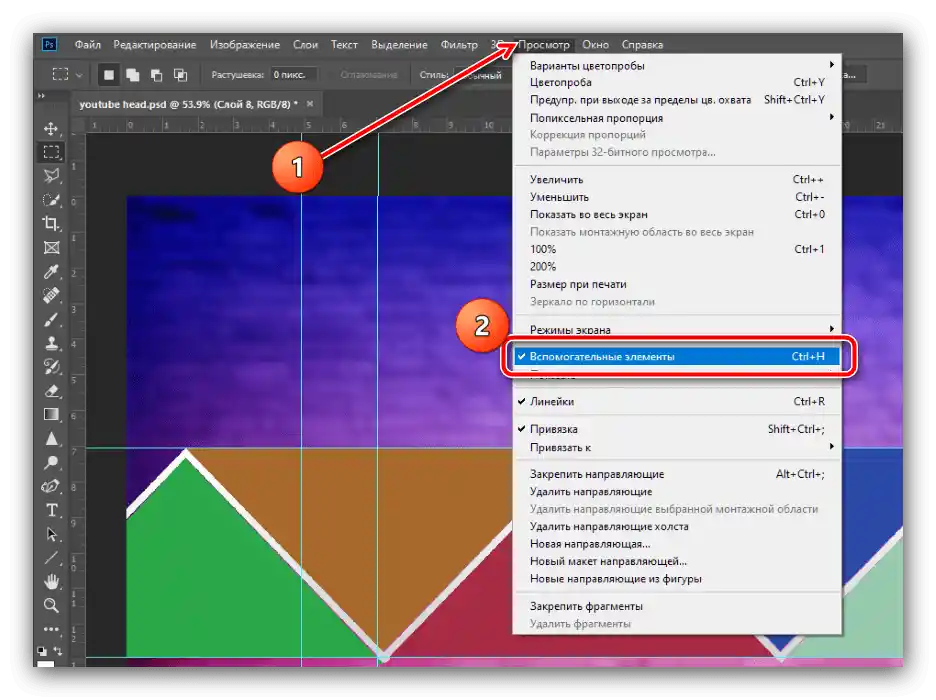Choose Удалить направляющие command

tap(677, 492)
